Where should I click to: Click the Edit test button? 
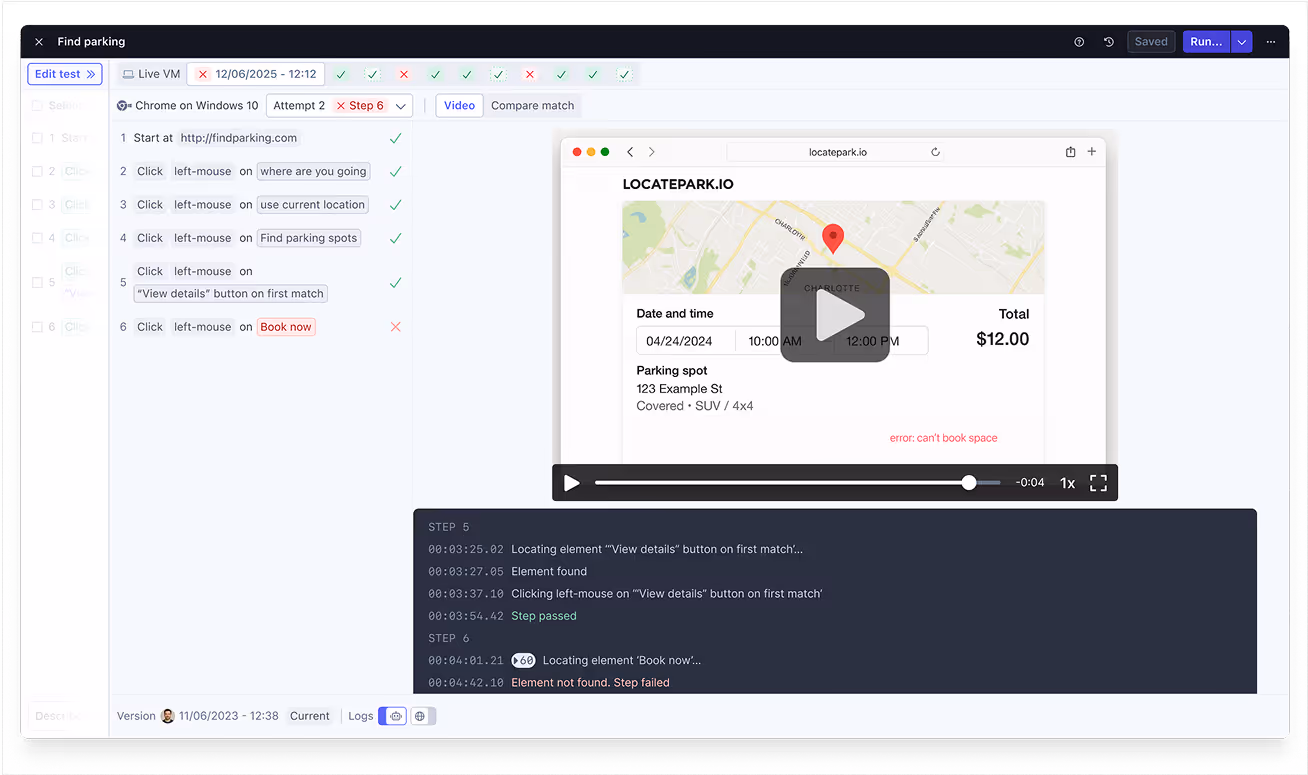pos(65,74)
